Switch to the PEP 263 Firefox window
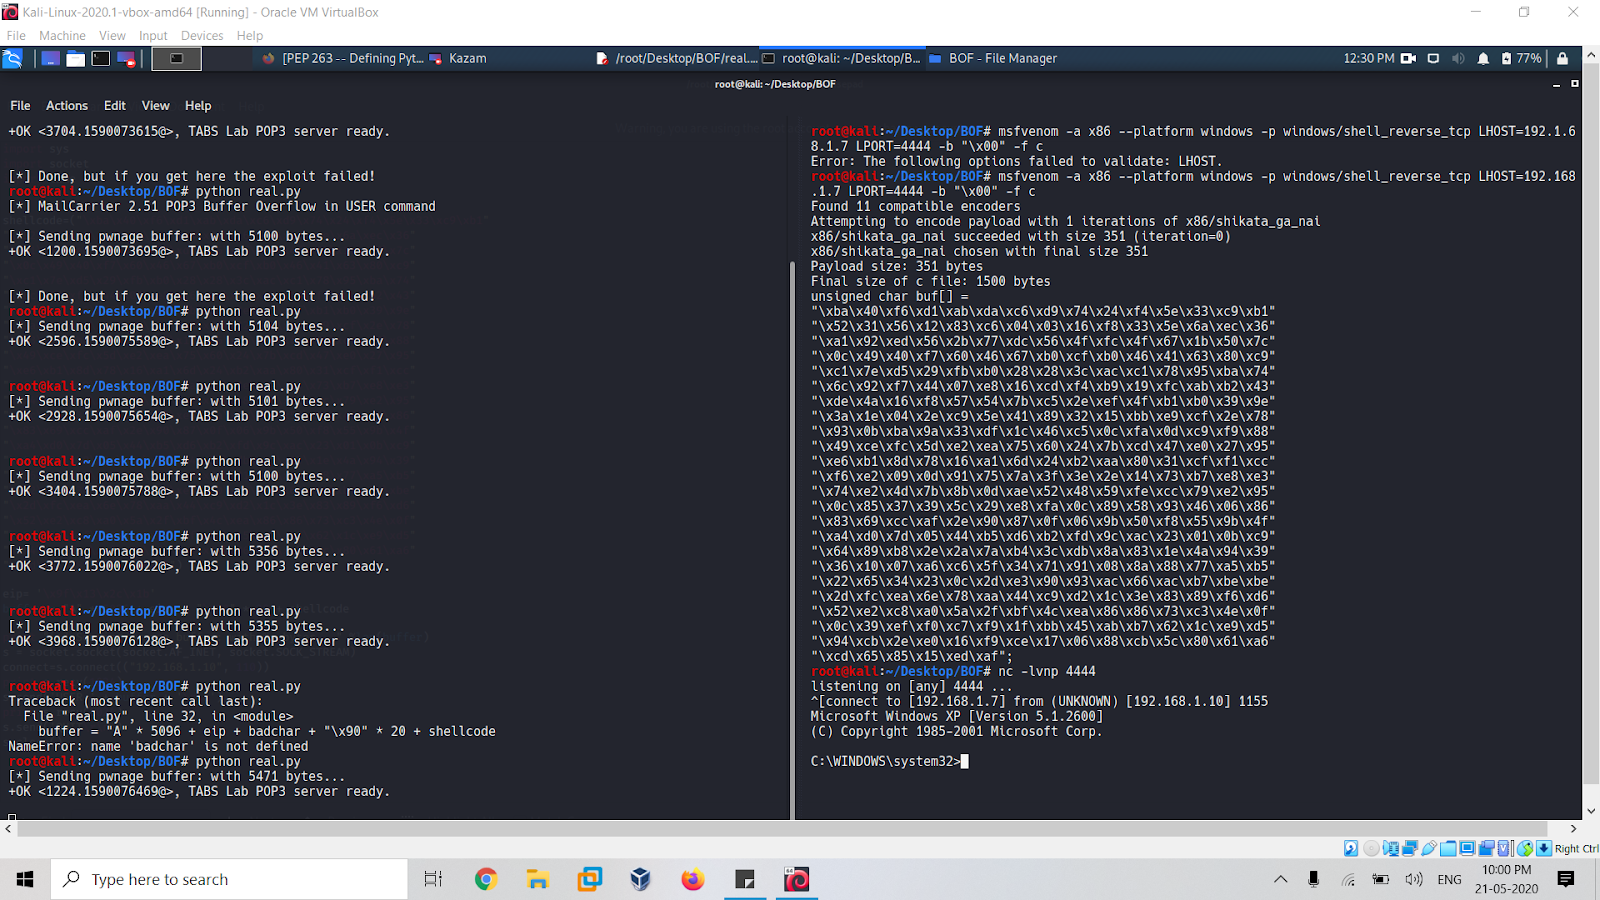 pos(343,59)
